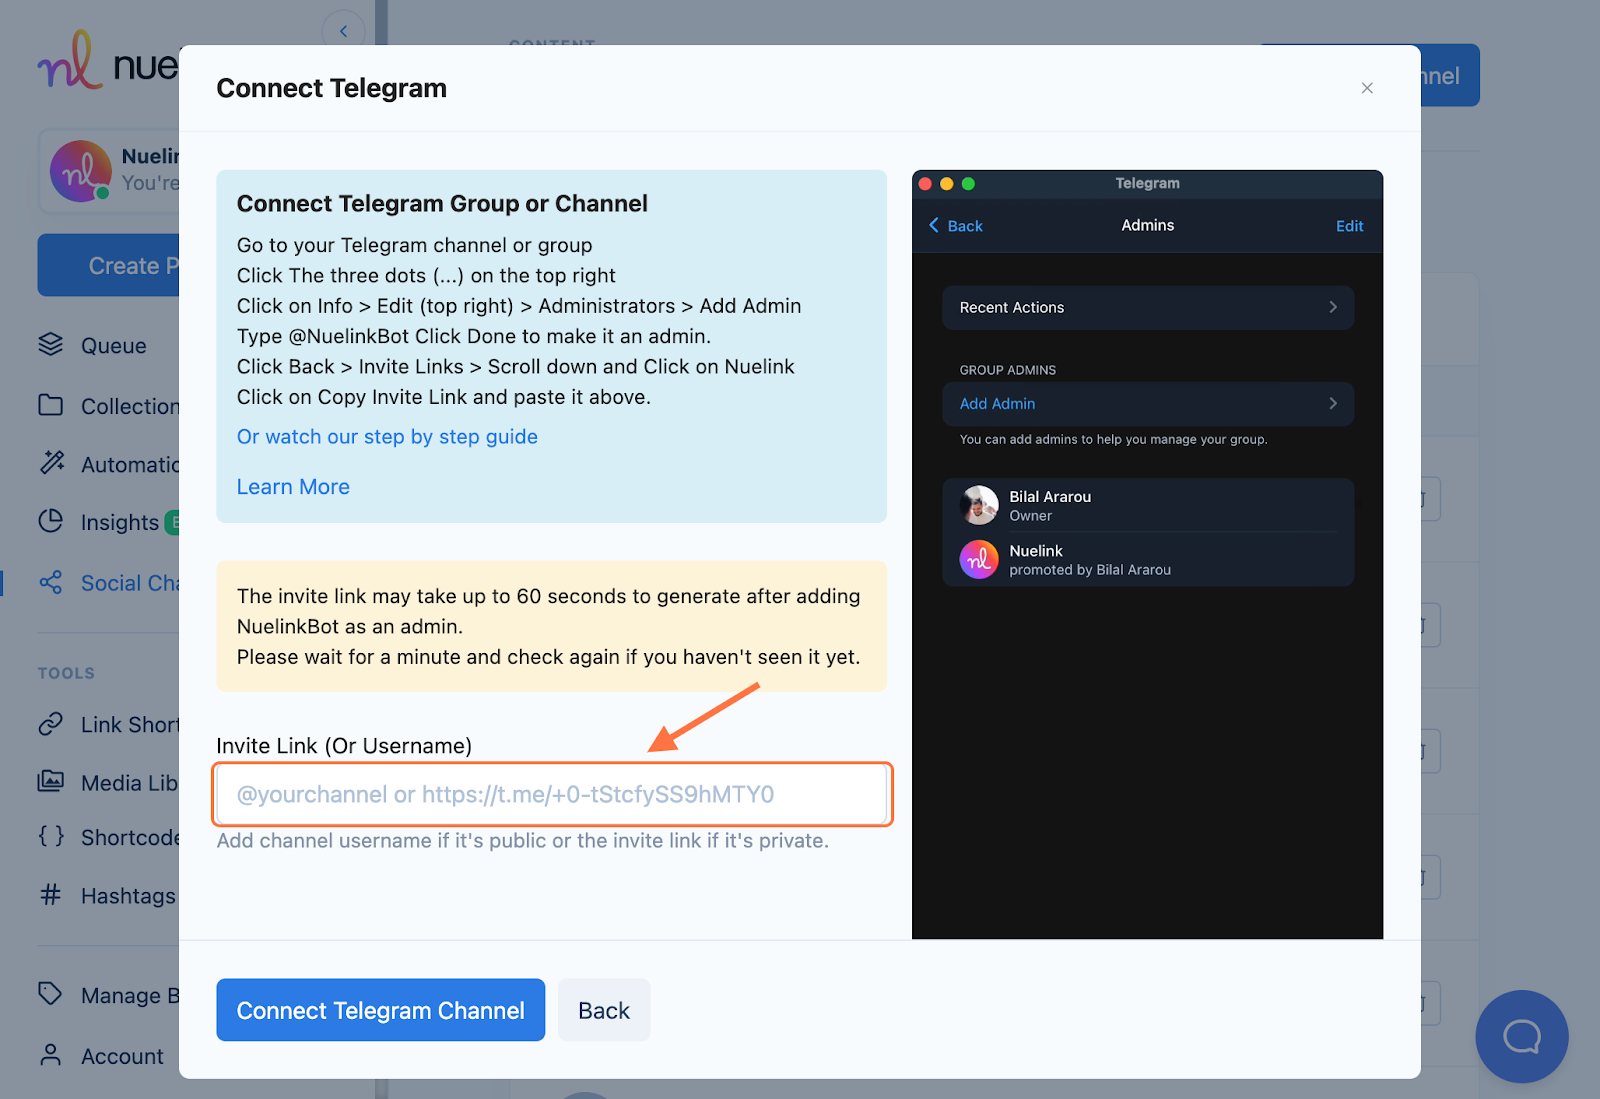The width and height of the screenshot is (1600, 1099).
Task: Open the Account menu item
Action: pyautogui.click(x=122, y=1056)
